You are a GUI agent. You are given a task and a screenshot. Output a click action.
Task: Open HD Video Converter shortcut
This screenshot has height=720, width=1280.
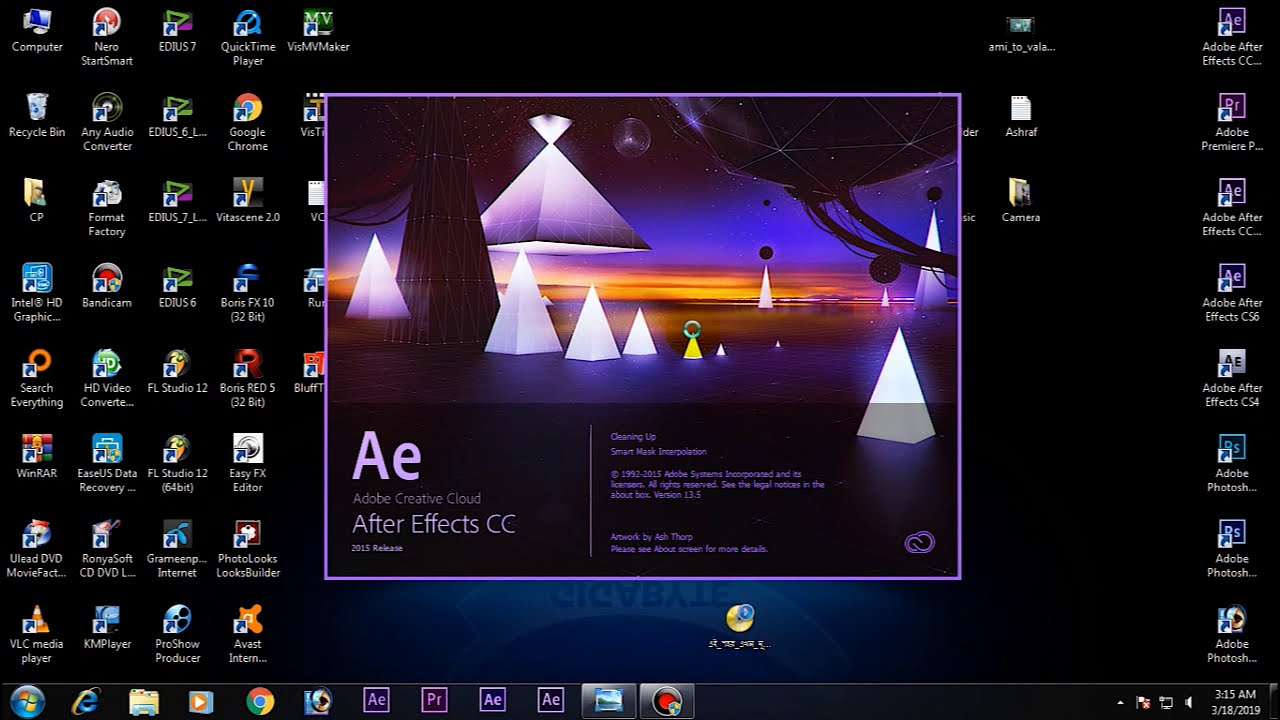[x=107, y=379]
